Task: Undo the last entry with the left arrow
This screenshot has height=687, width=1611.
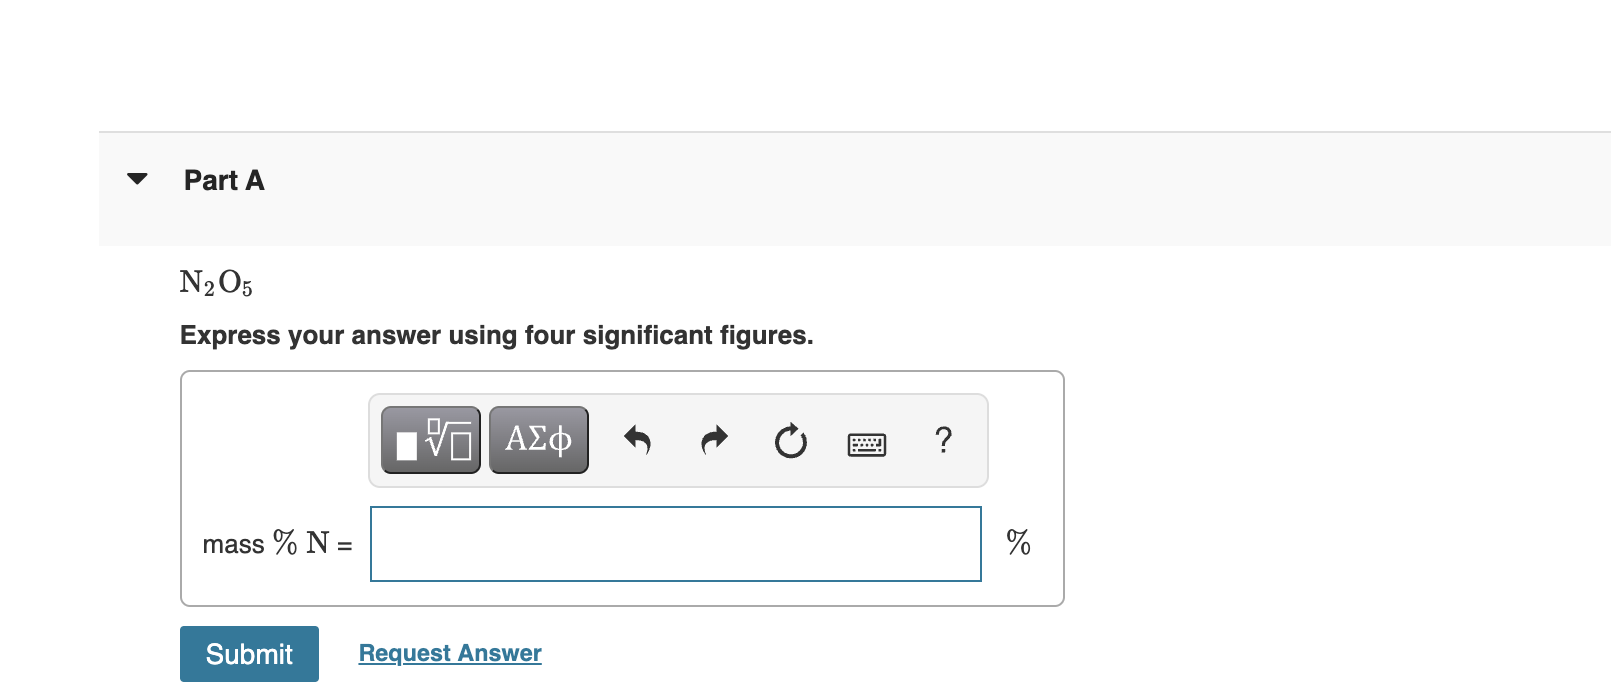Action: (637, 440)
